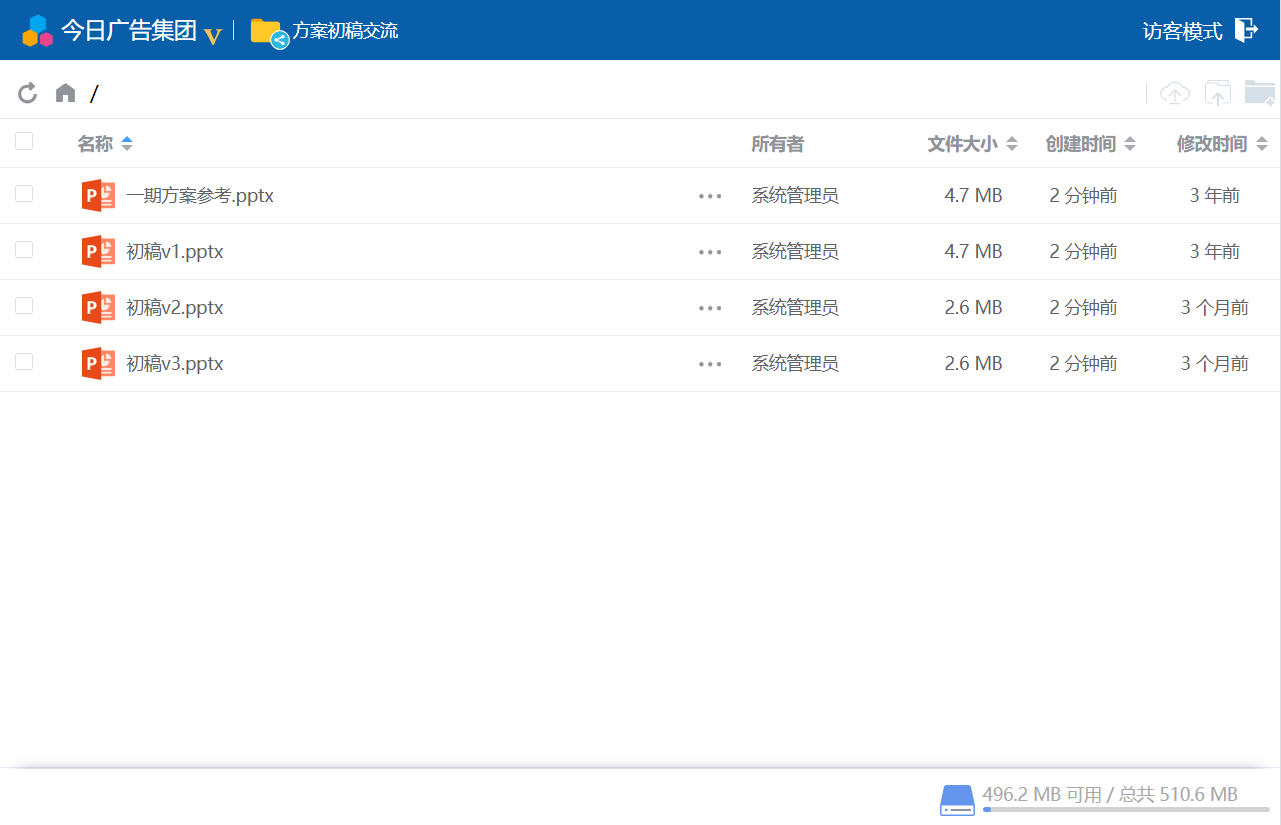Click the 文件大小 column header label
Image resolution: width=1281 pixels, height=825 pixels.
(962, 144)
